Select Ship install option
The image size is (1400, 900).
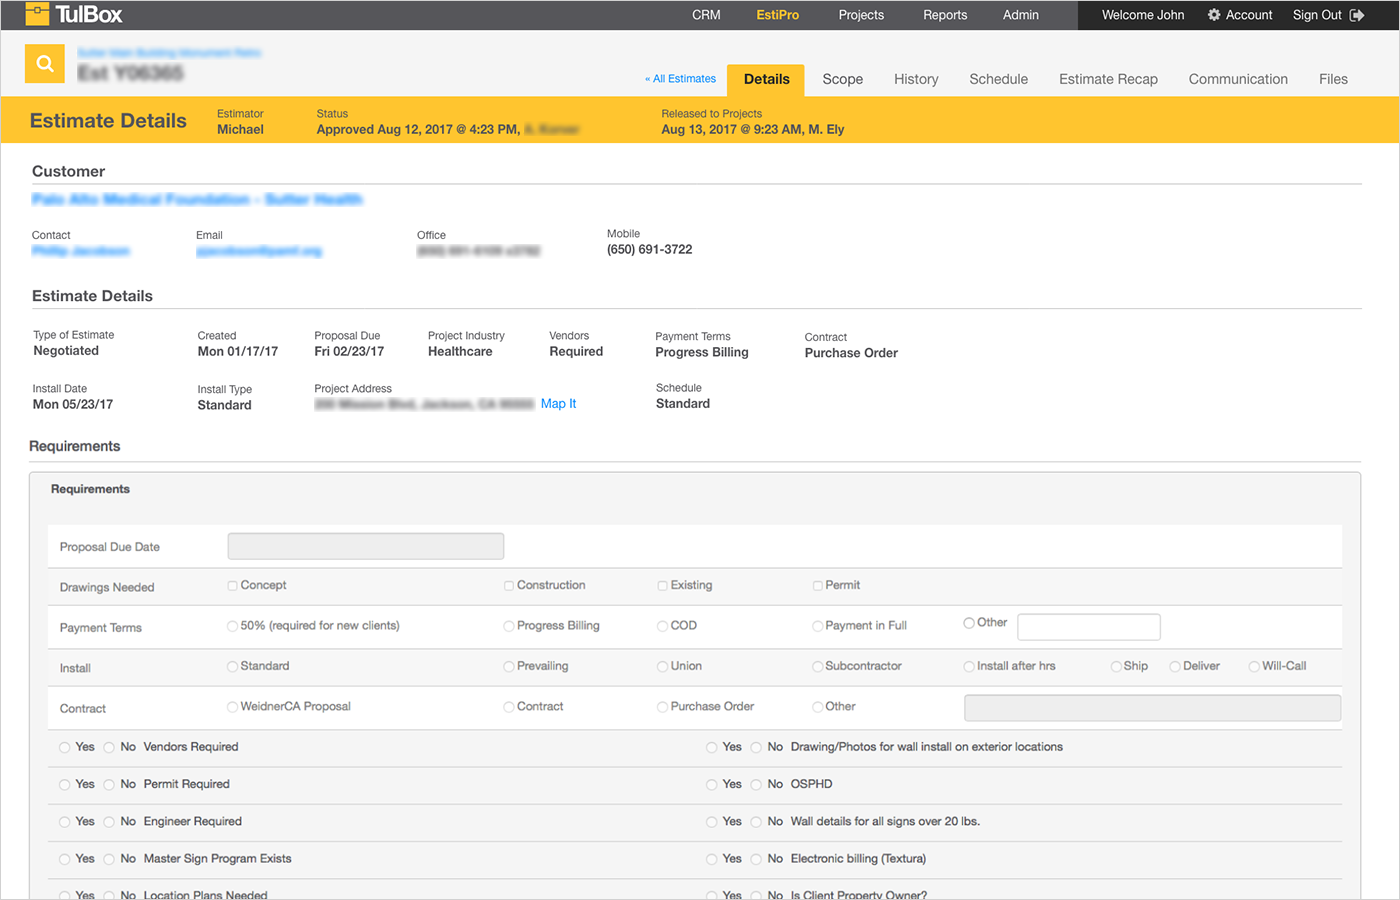point(1116,666)
